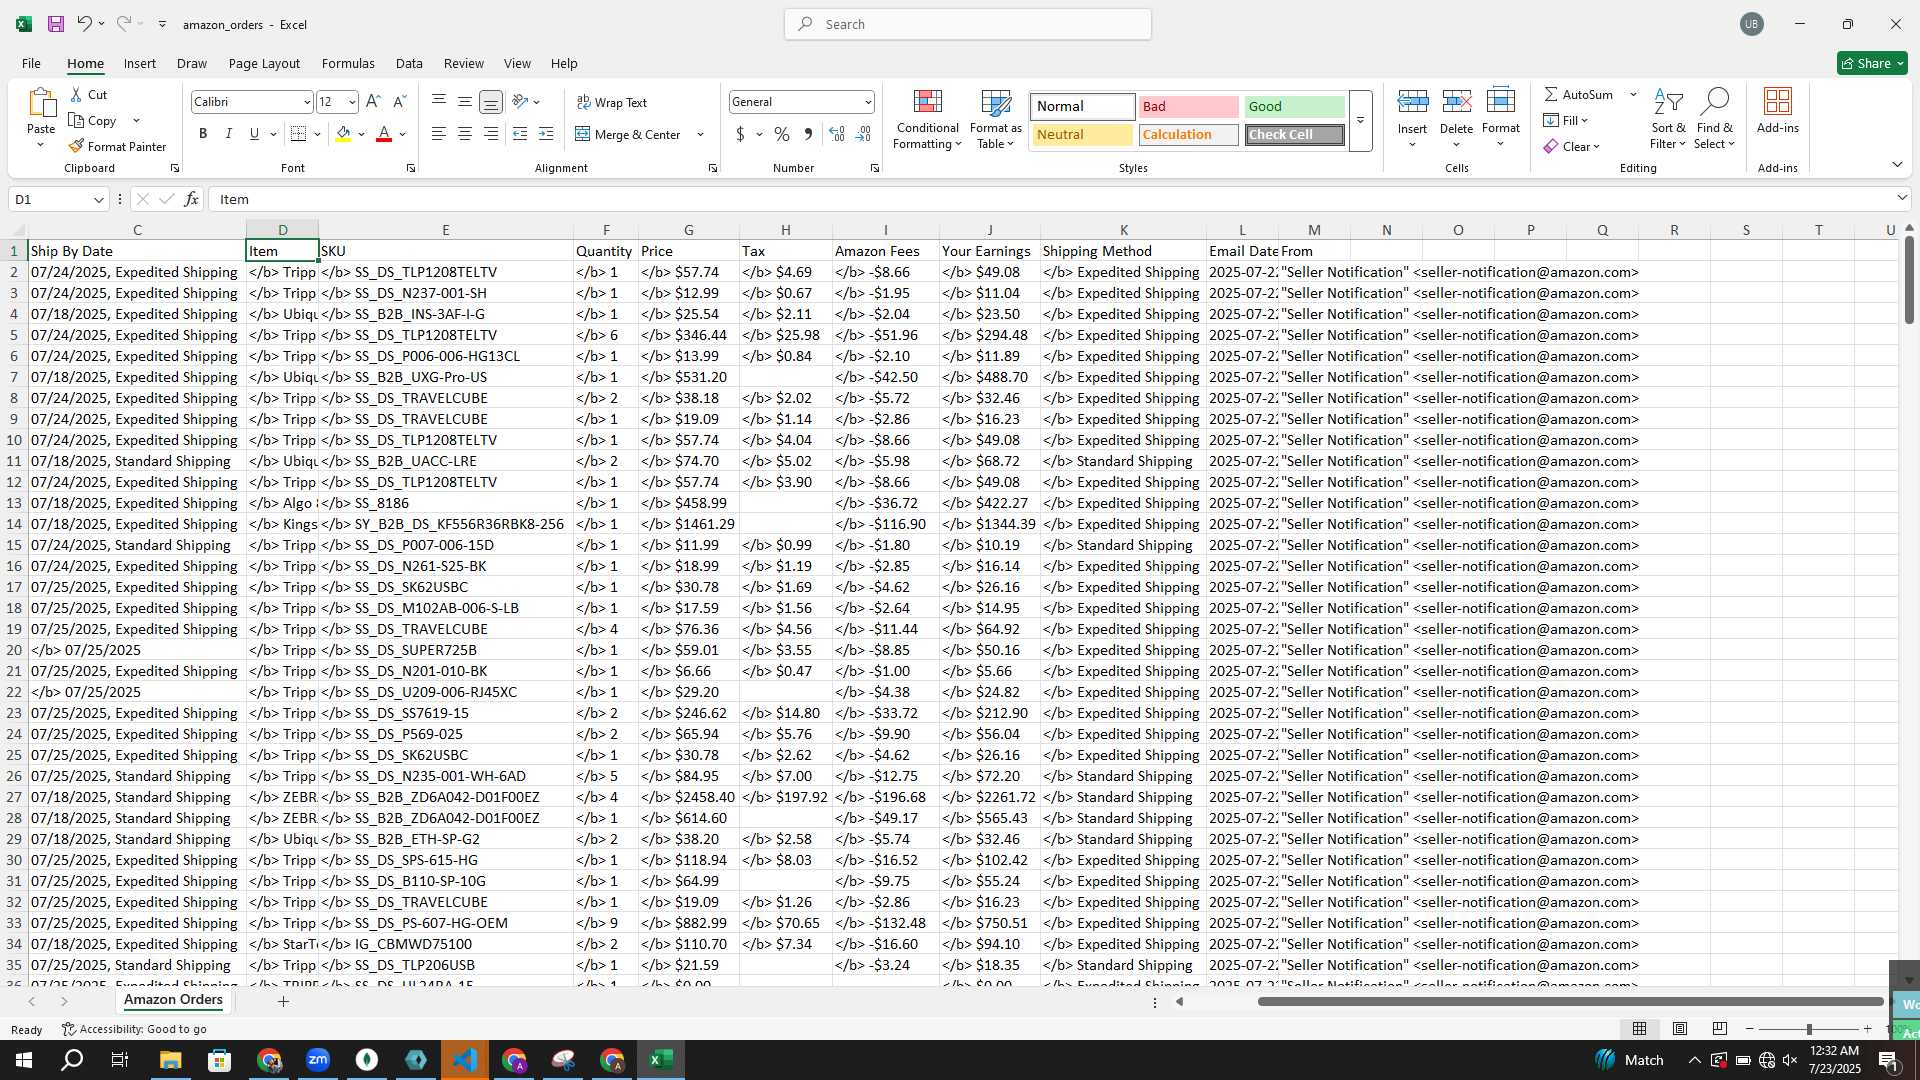Open the Add-ins pane
This screenshot has width=1920, height=1080.
[1777, 111]
